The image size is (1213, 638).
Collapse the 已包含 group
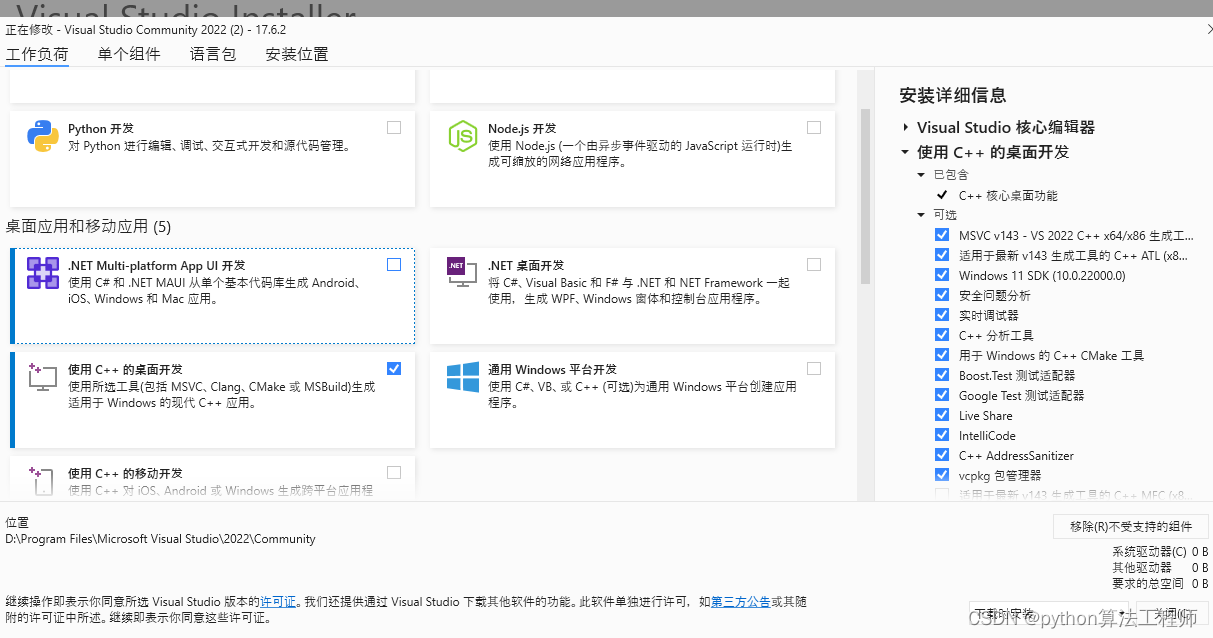pos(922,175)
